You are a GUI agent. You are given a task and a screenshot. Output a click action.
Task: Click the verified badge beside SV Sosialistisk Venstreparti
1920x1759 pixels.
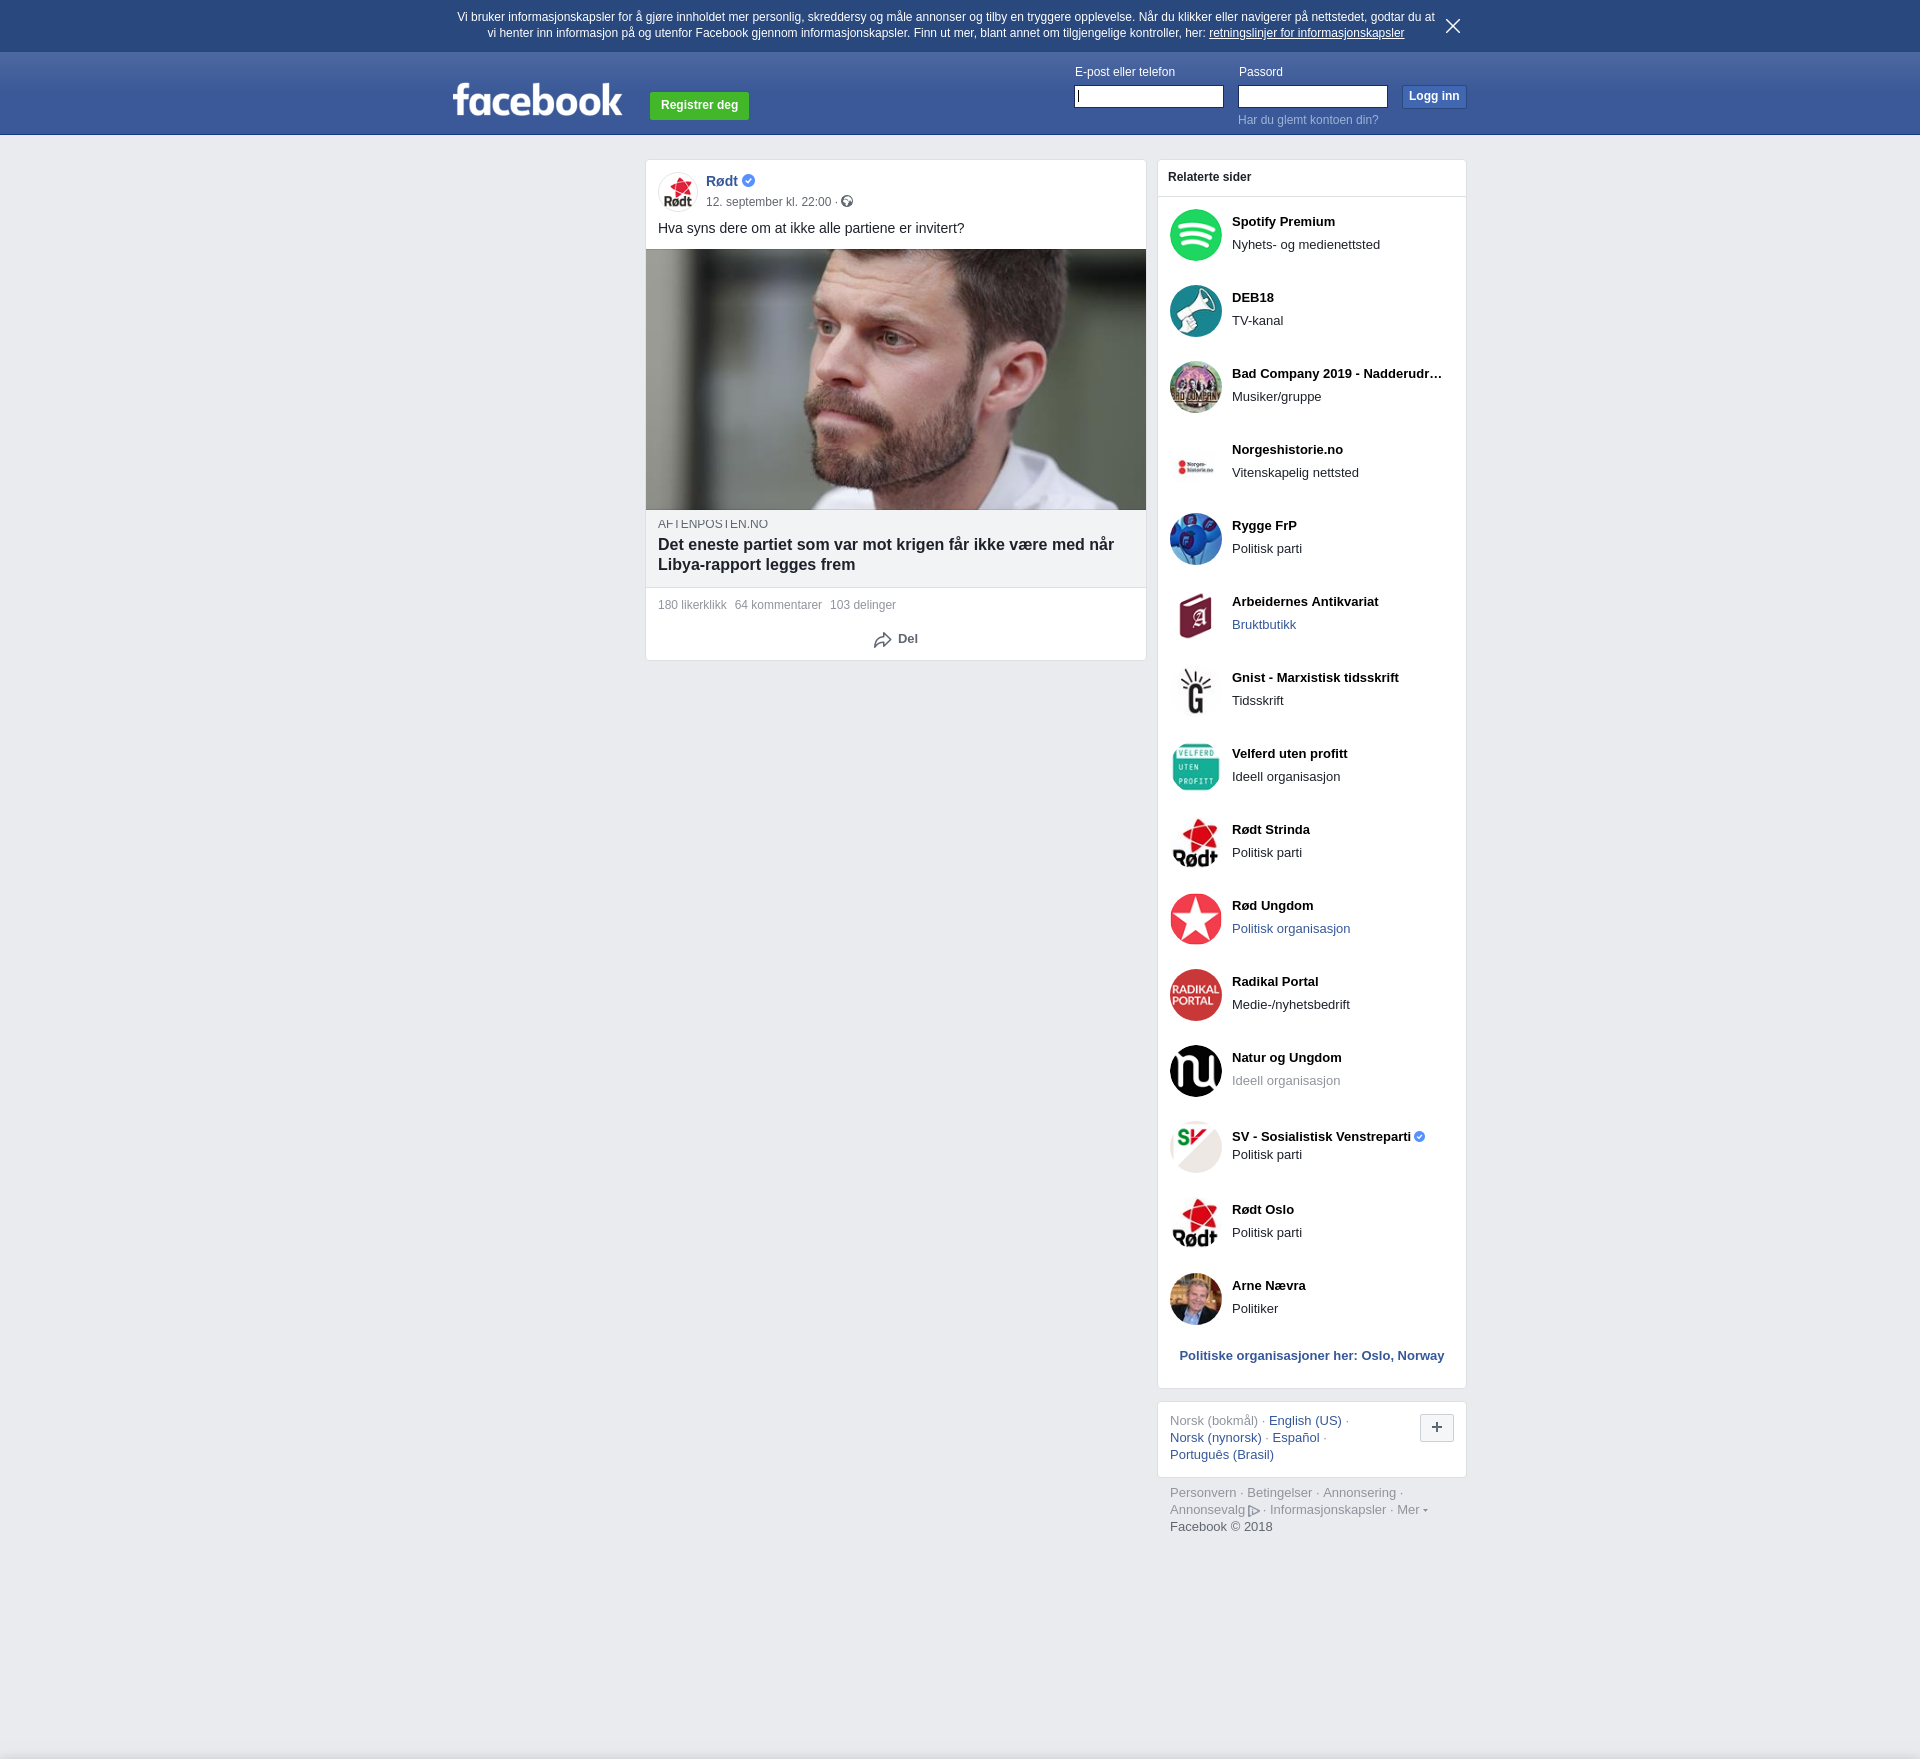coord(1420,1137)
